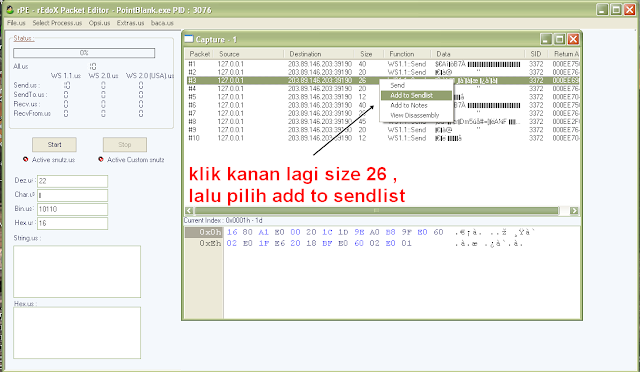Toggle Active snutz.us radio button
The image size is (640, 372).
click(26, 159)
